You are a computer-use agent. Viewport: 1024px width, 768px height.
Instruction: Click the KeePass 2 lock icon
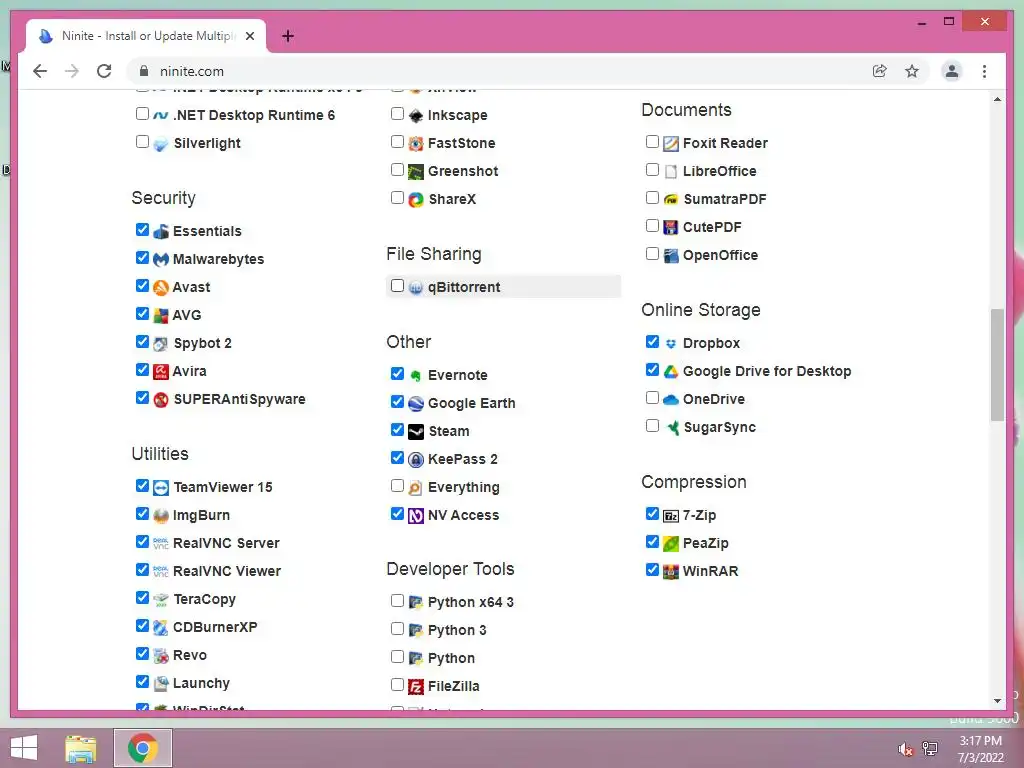416,460
